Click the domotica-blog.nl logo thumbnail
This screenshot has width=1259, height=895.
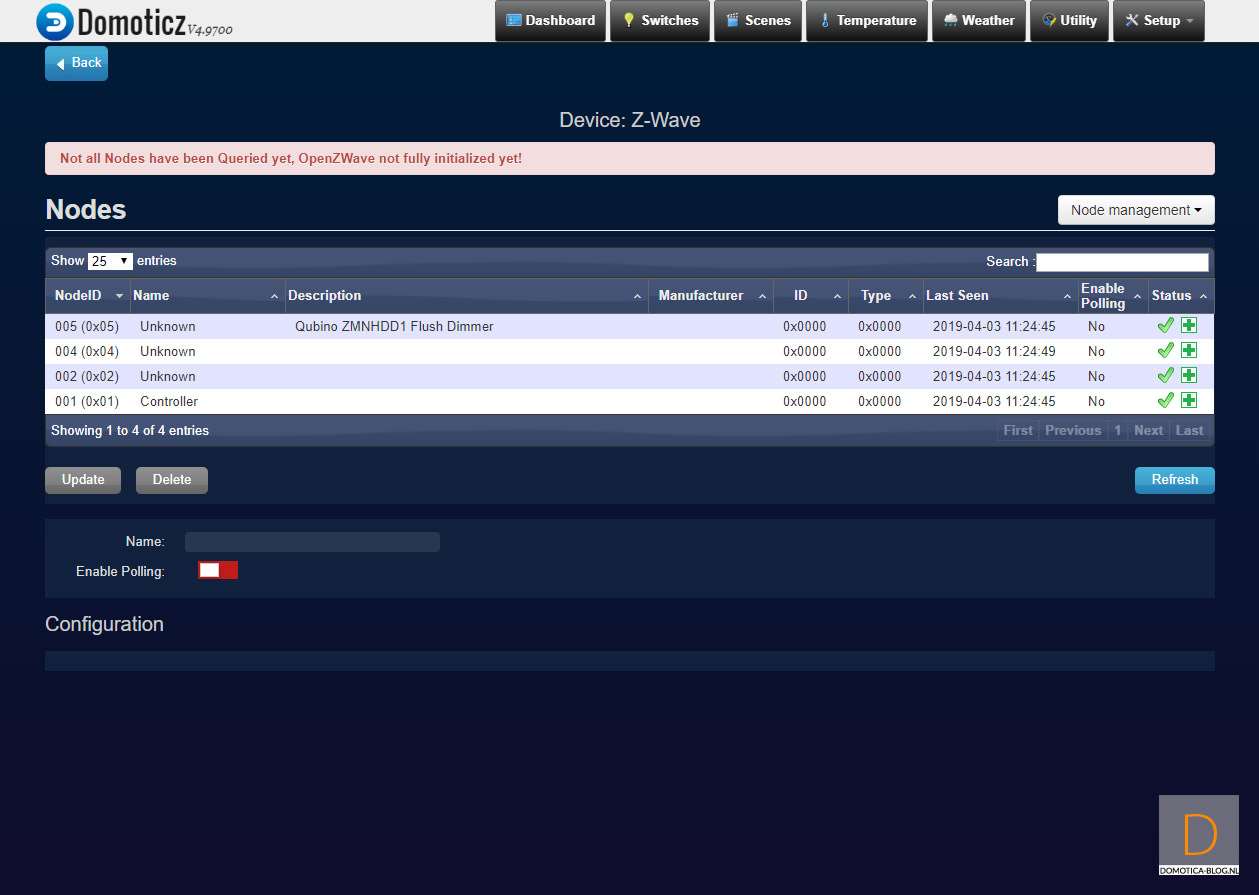tap(1198, 835)
